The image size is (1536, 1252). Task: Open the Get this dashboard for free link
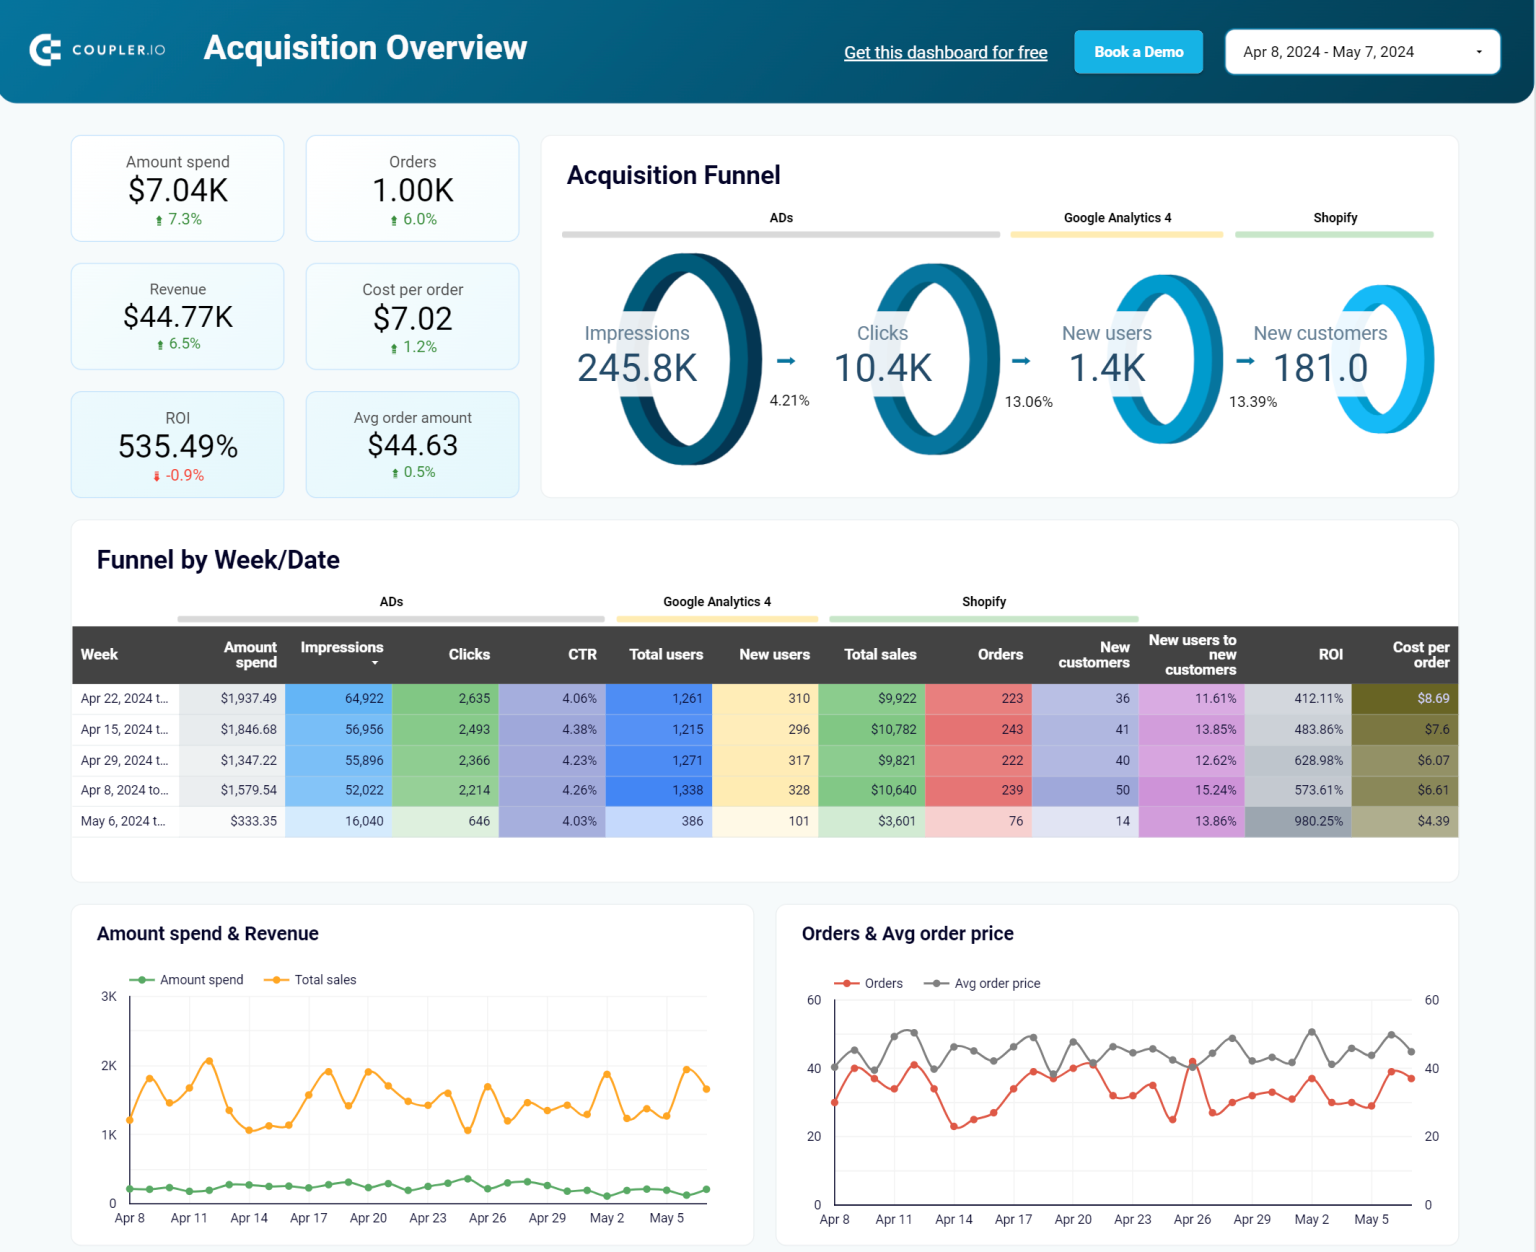tap(945, 52)
